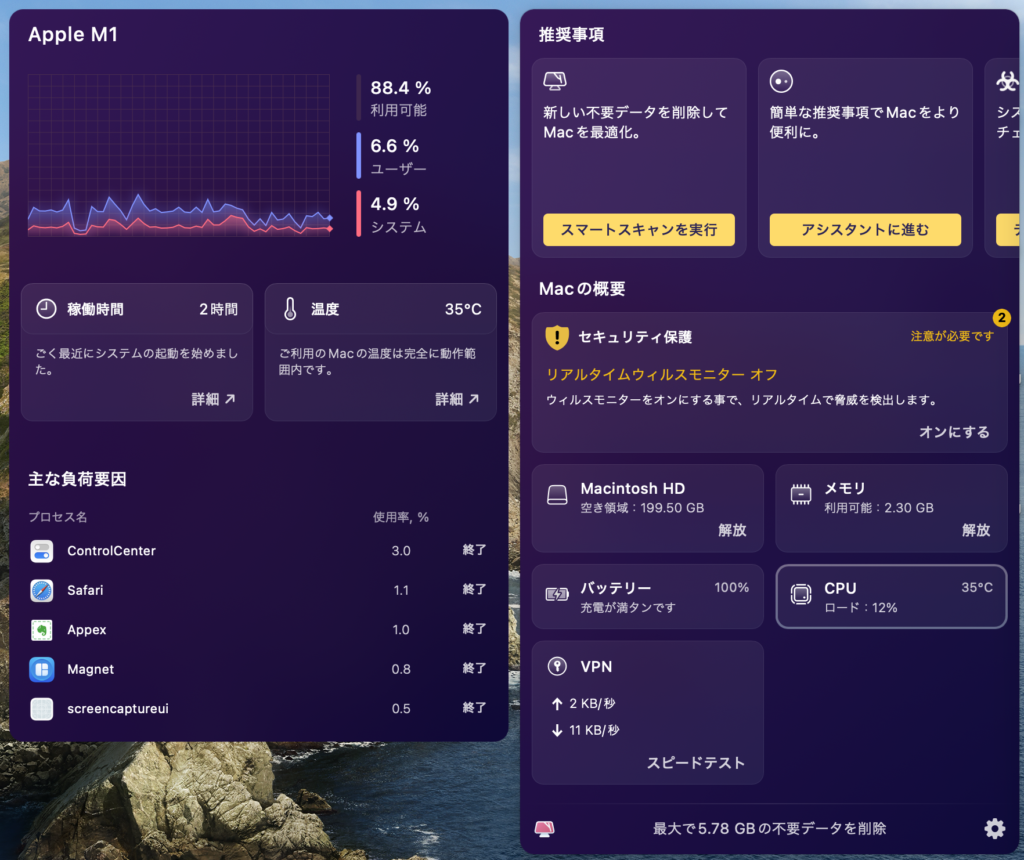Quit ControlCenter using its 終了 button
The image size is (1024, 860).
[x=474, y=550]
